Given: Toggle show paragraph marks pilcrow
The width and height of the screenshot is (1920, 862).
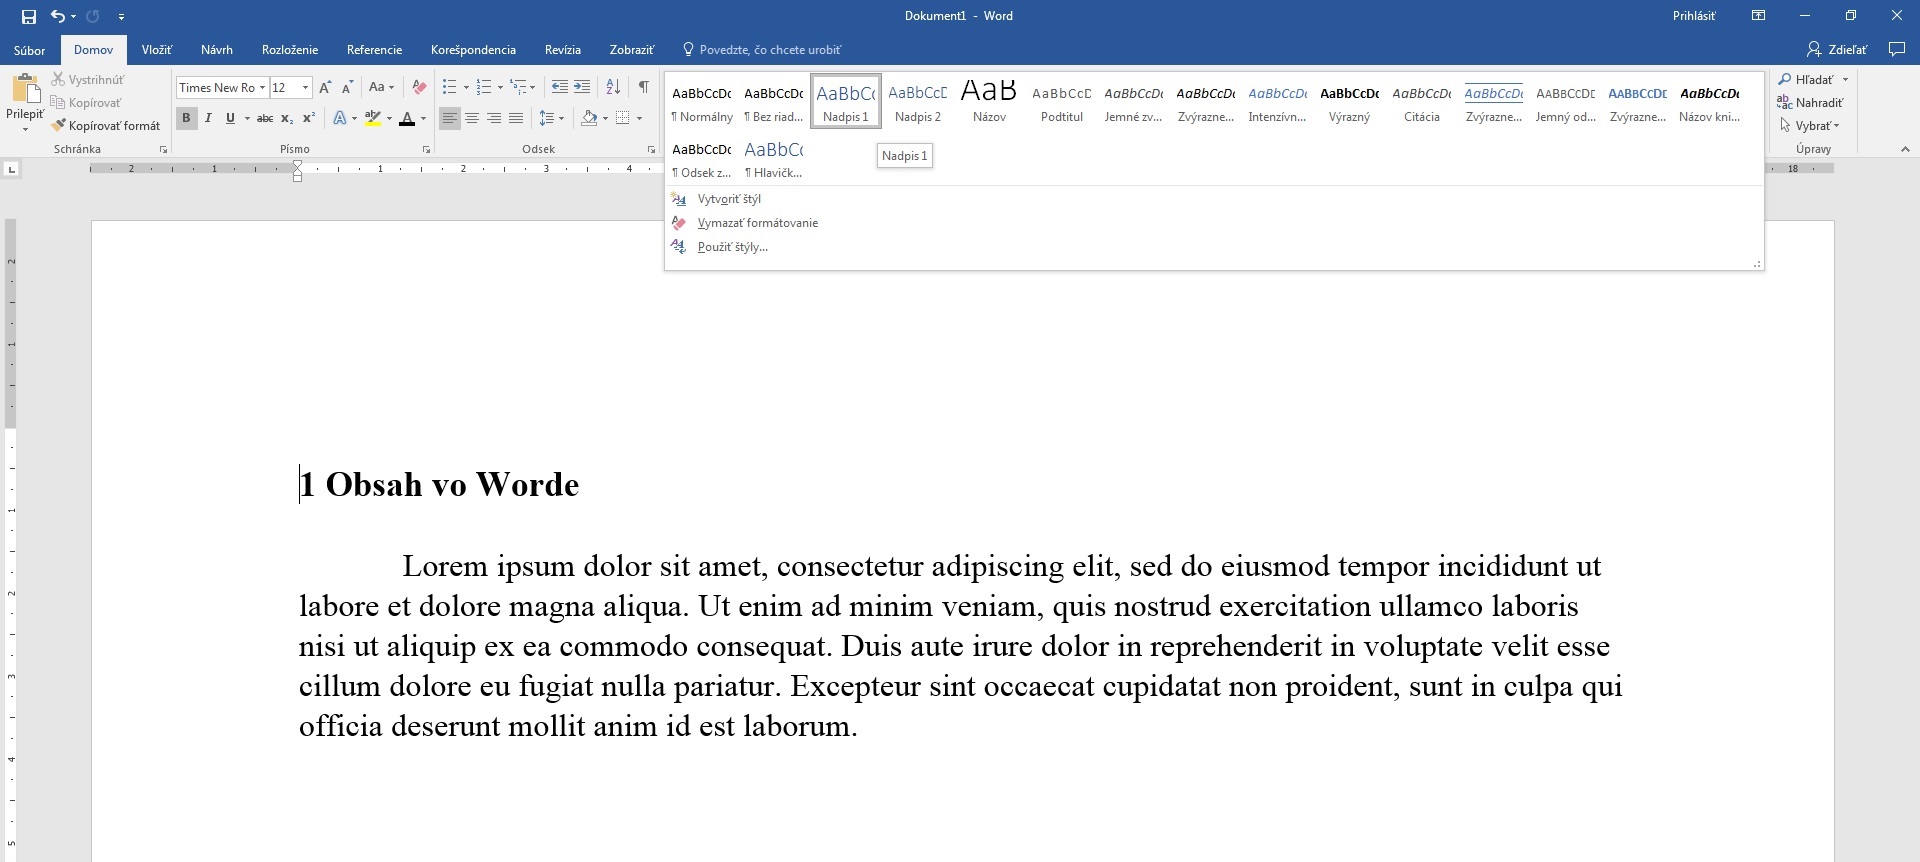Looking at the screenshot, I should [x=644, y=87].
